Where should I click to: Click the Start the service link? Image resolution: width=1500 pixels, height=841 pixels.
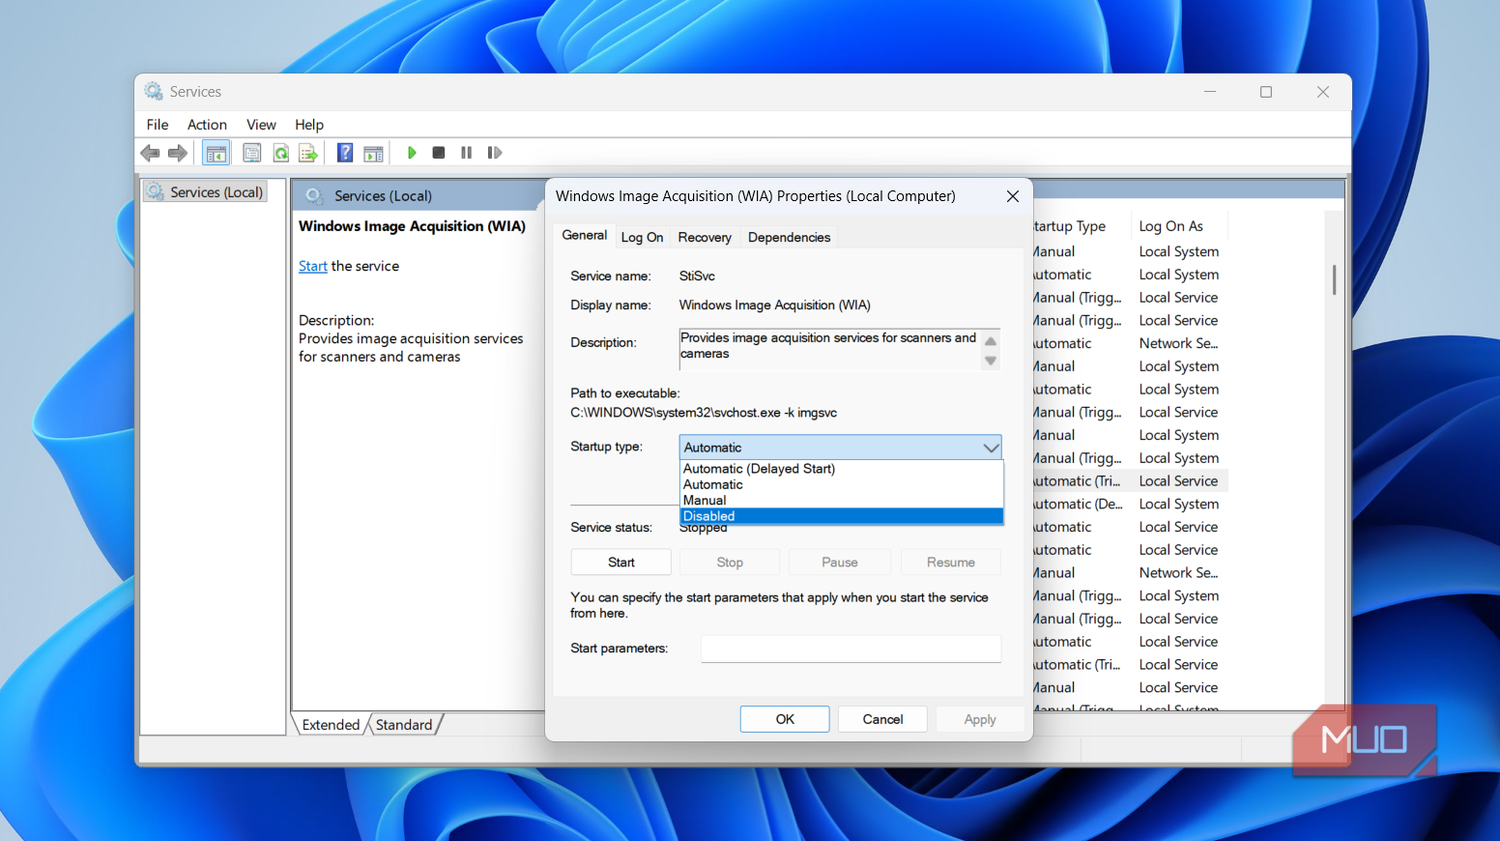[x=313, y=266]
